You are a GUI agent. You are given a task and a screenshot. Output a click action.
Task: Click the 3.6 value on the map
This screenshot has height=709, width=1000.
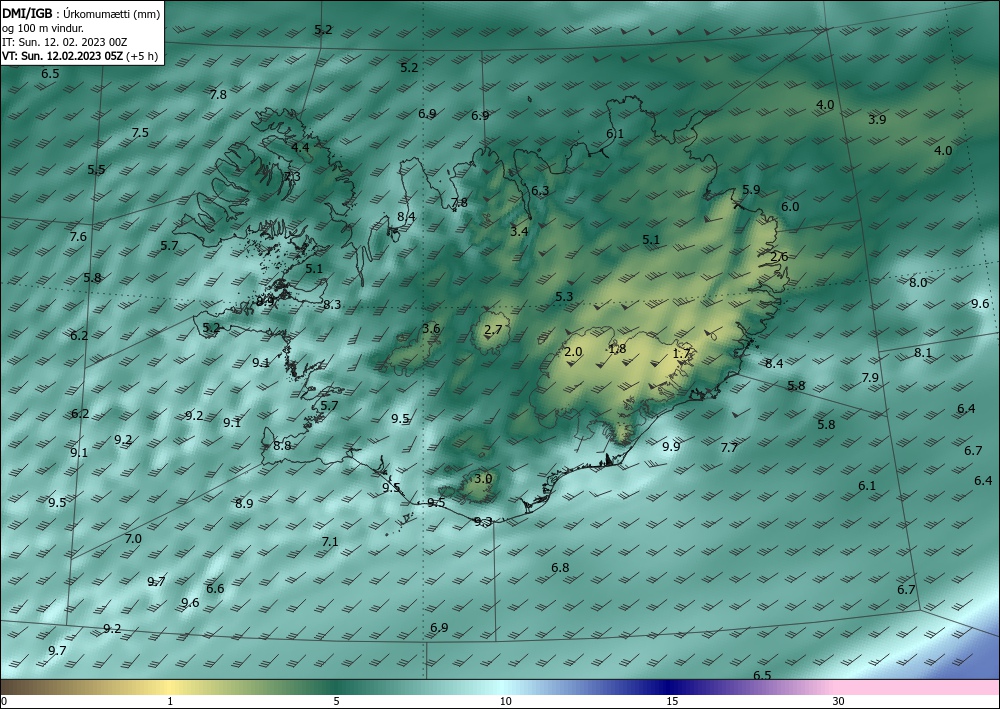(x=431, y=328)
